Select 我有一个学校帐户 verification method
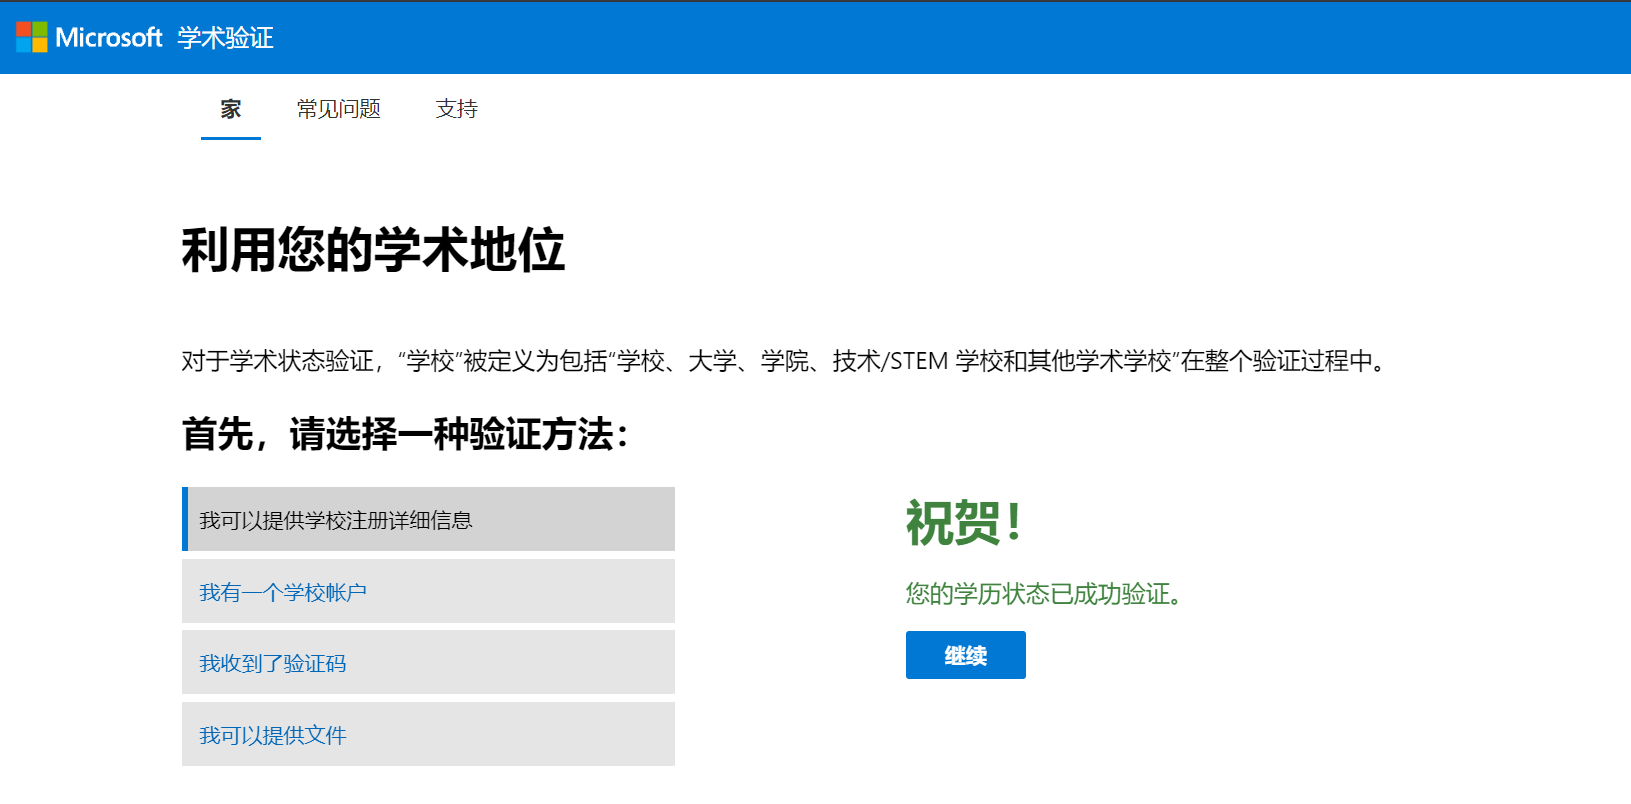Image resolution: width=1631 pixels, height=804 pixels. pos(428,591)
